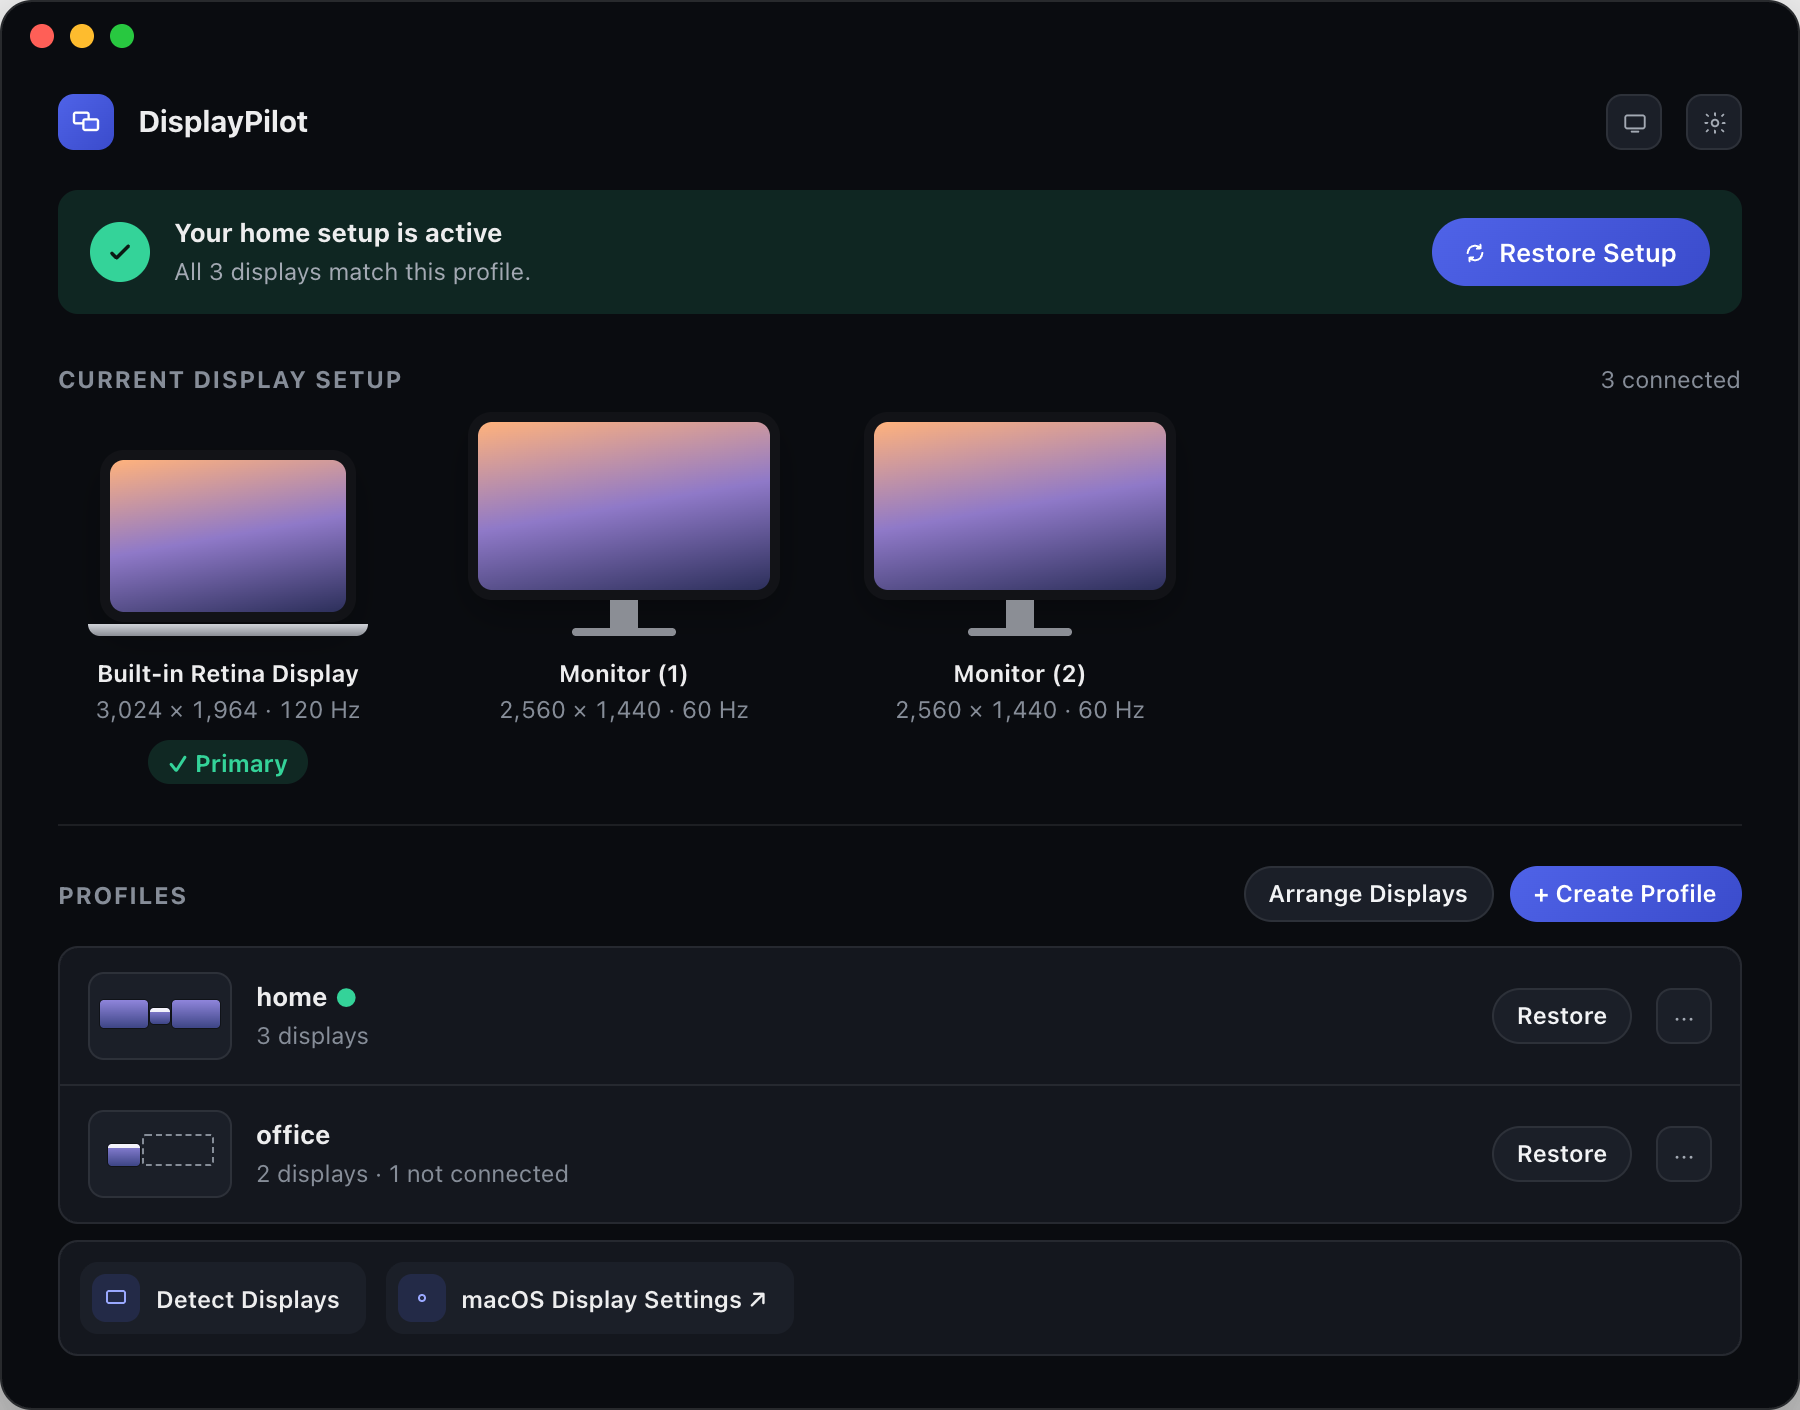
Task: Restore the office profile
Action: click(x=1561, y=1154)
